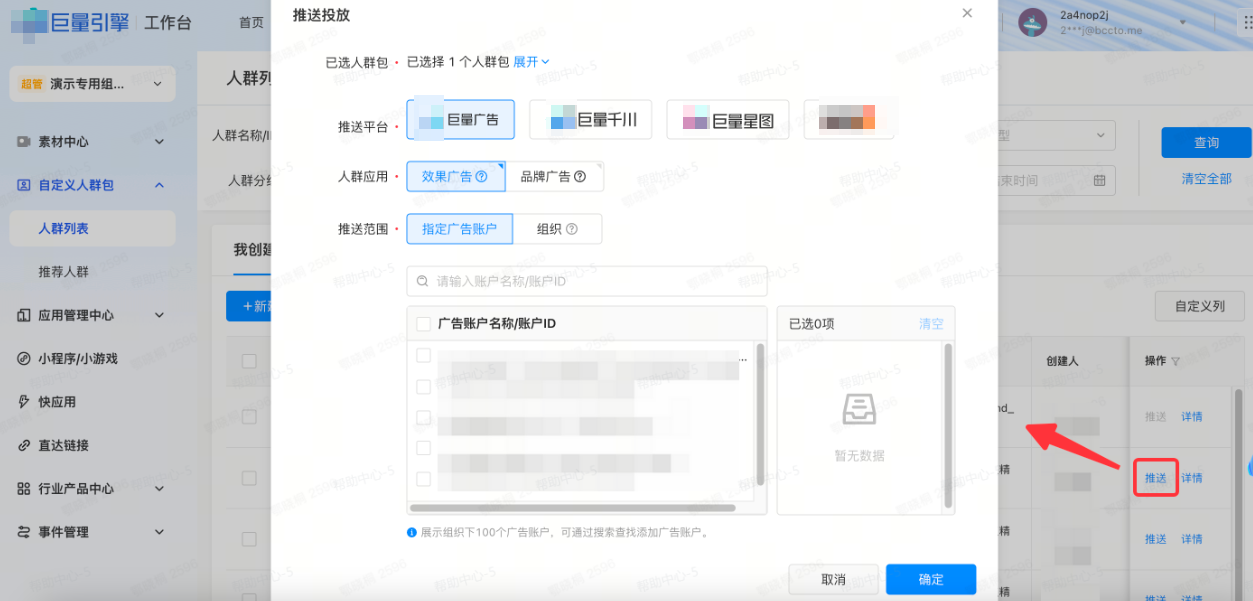Click the help question mark beside 品牌广告
Image resolution: width=1253 pixels, height=601 pixels.
pyautogui.click(x=581, y=176)
